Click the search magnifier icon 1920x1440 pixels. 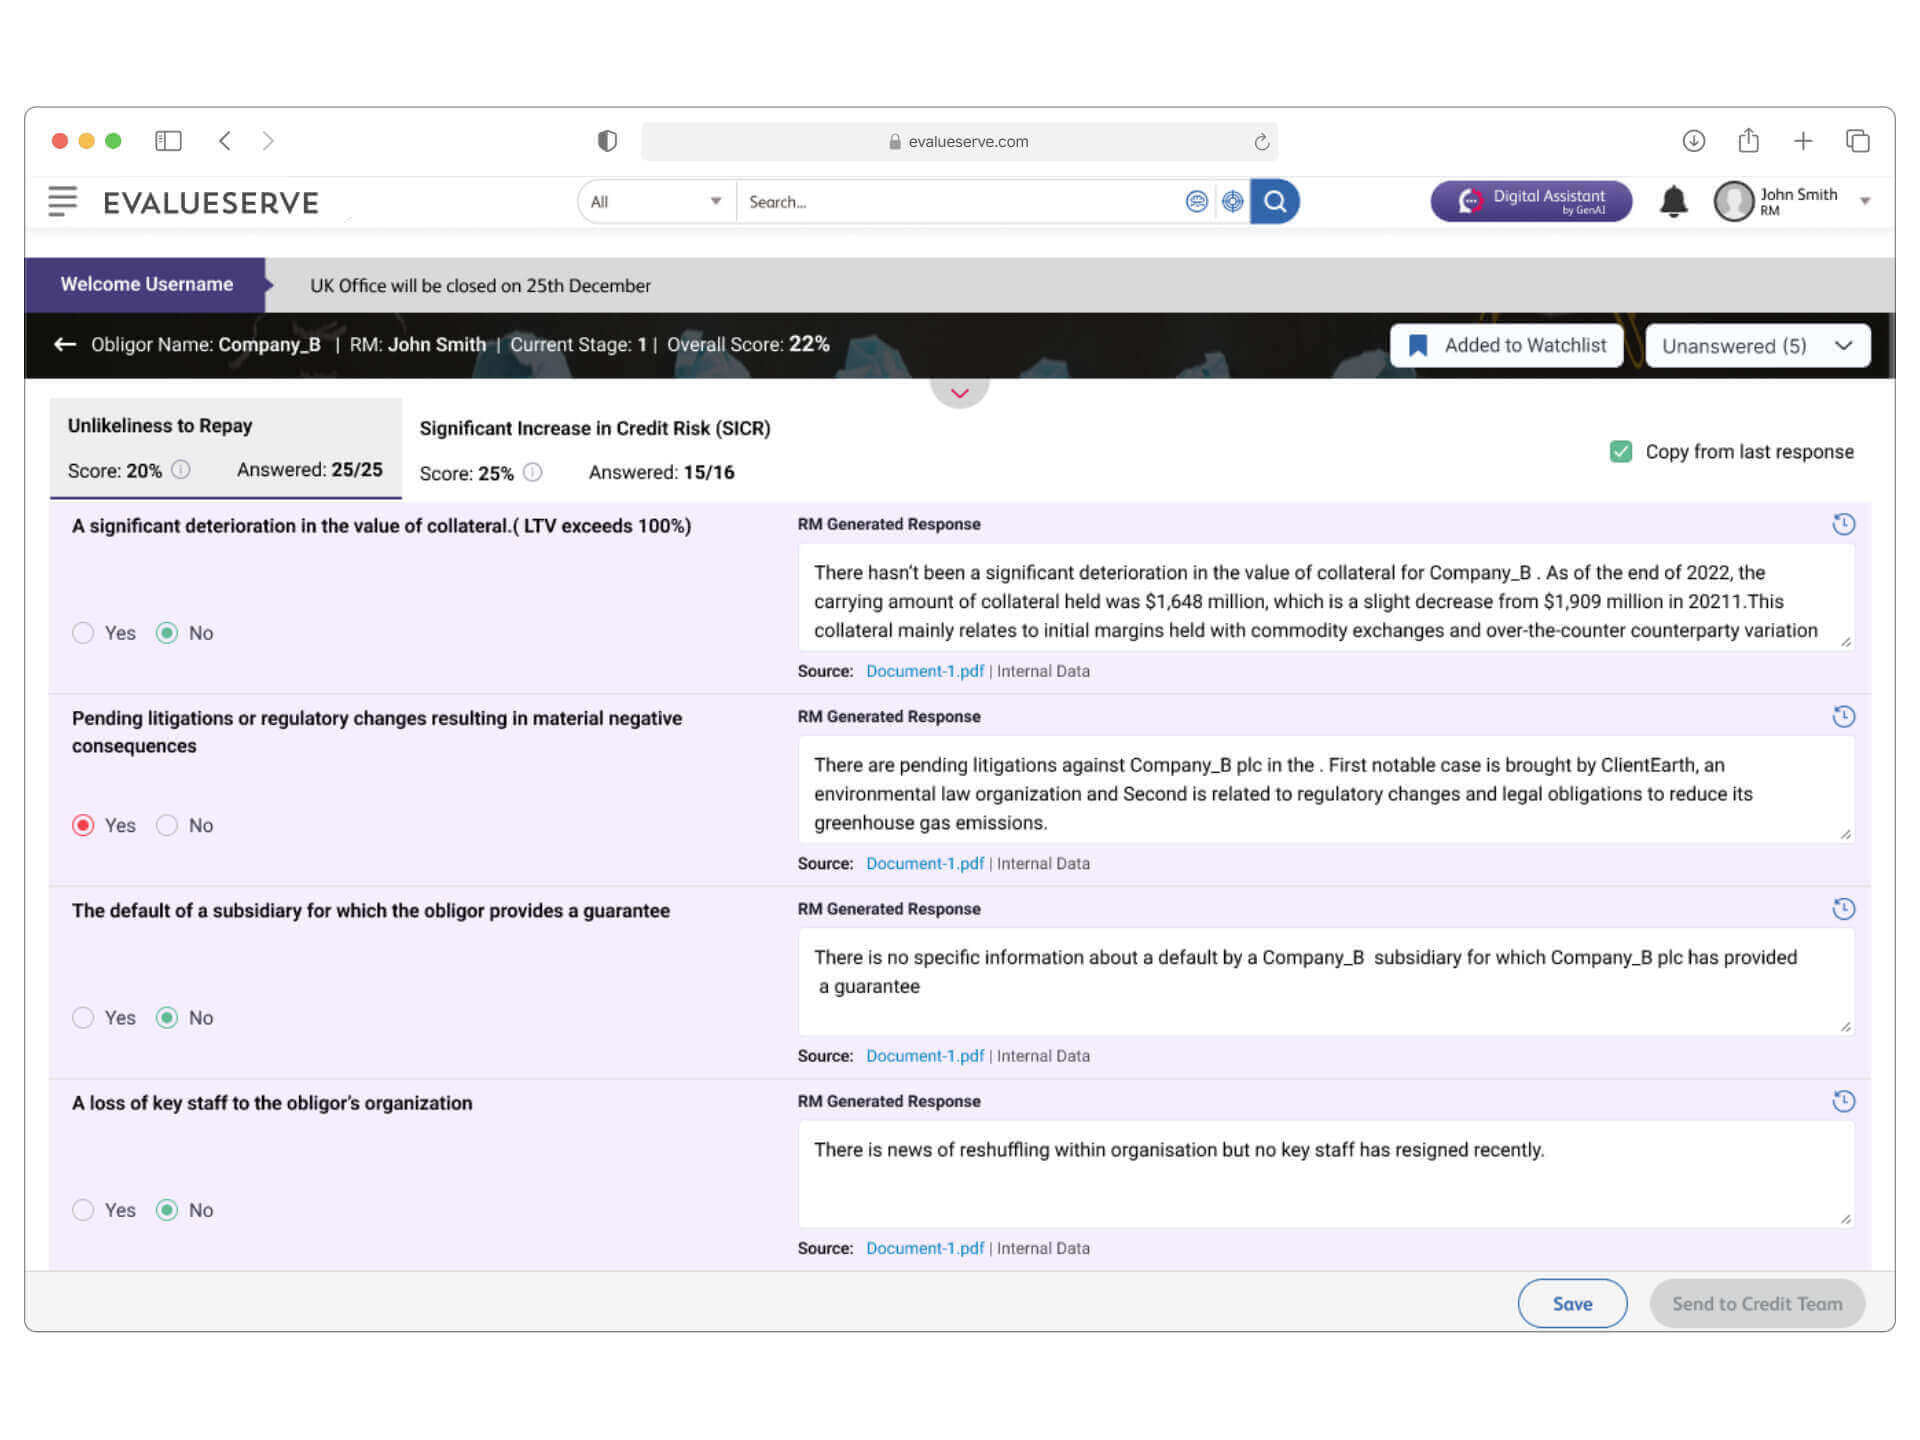click(1275, 201)
